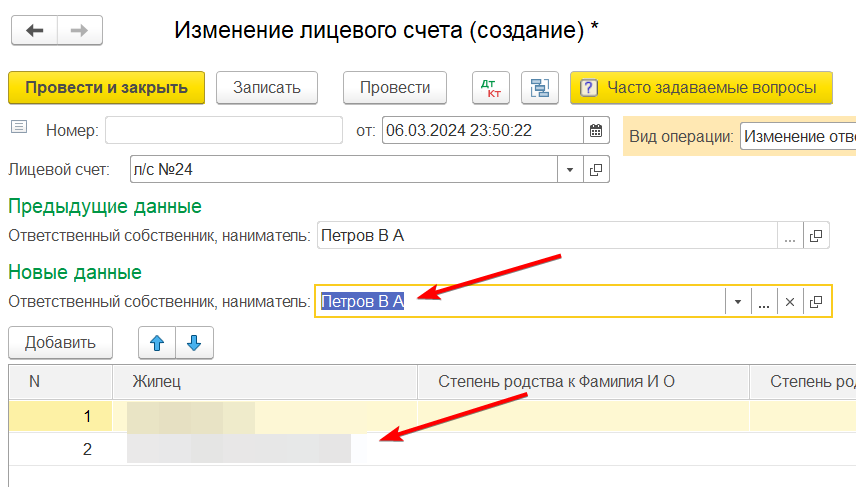Click the previous owner field Петров В А

(x=547, y=235)
